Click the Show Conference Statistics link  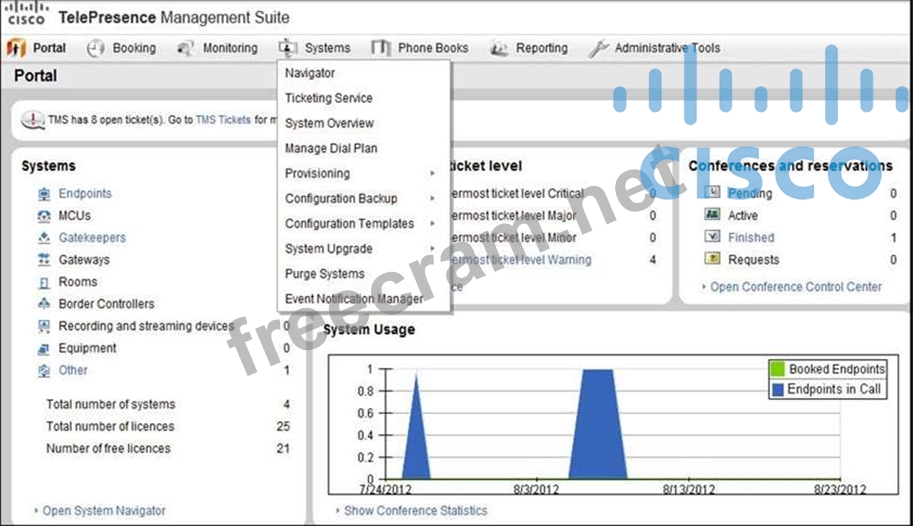(x=415, y=511)
